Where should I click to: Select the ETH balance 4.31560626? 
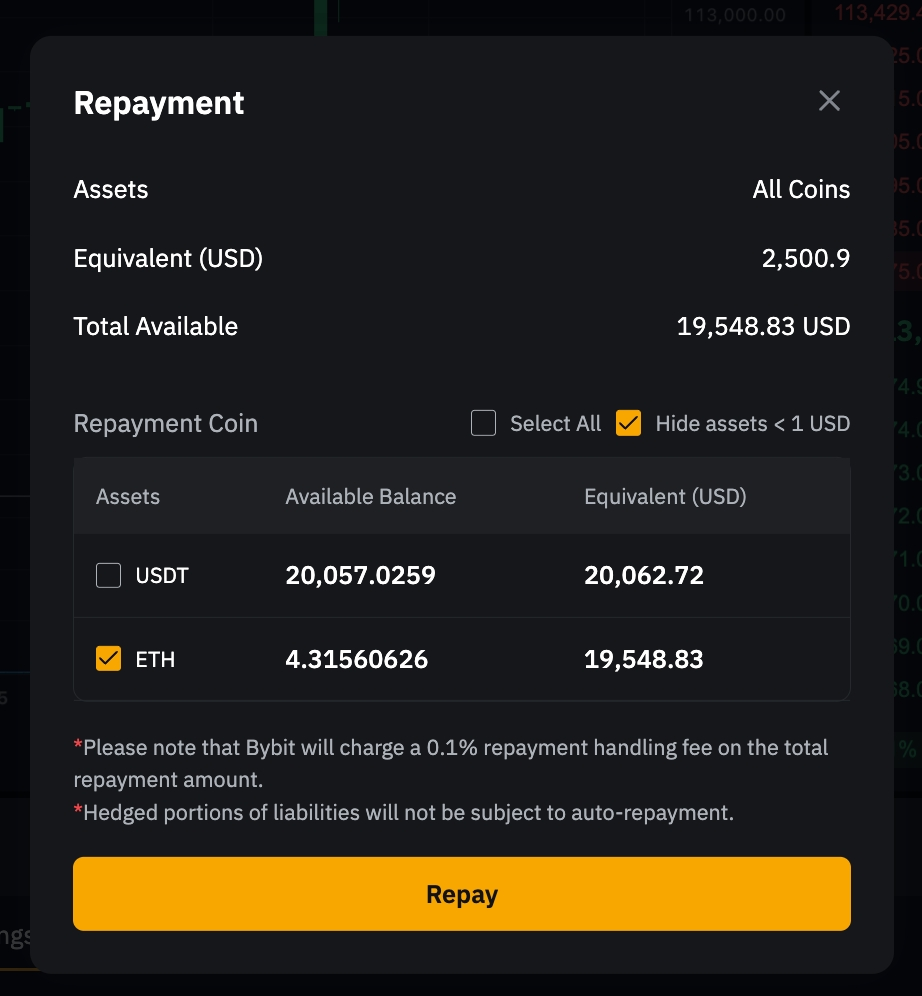point(356,660)
